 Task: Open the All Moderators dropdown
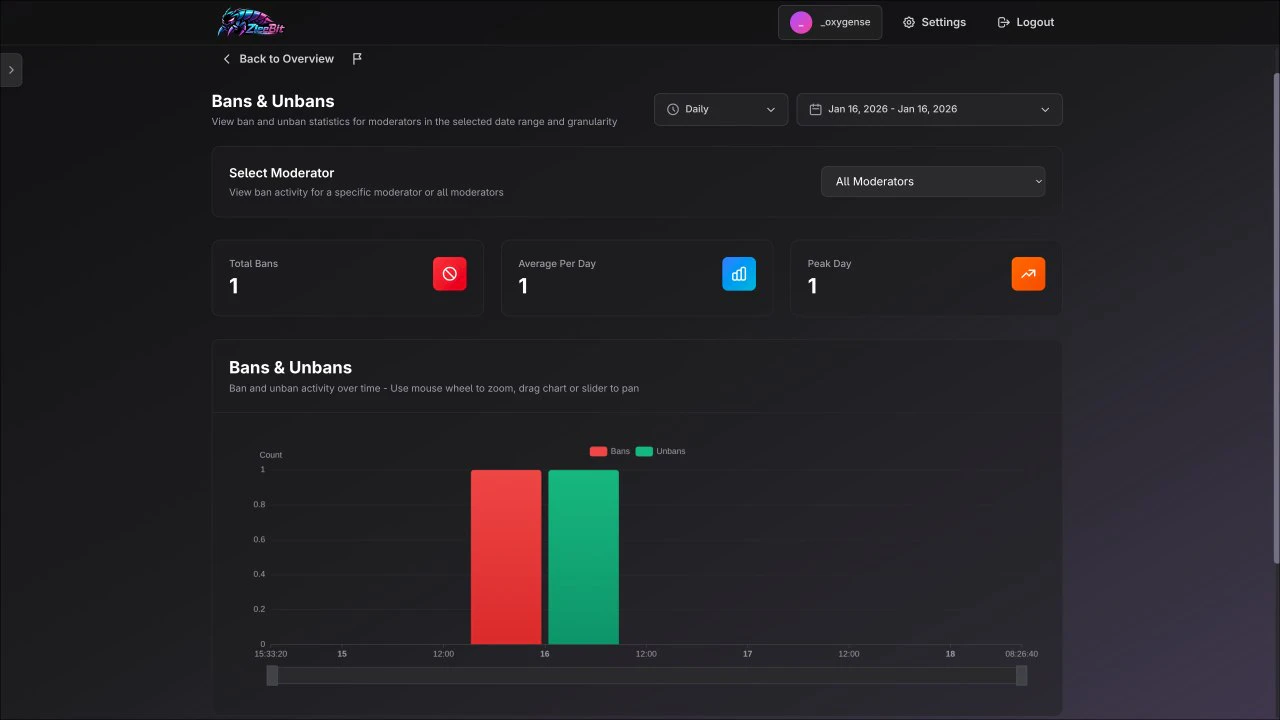(932, 181)
